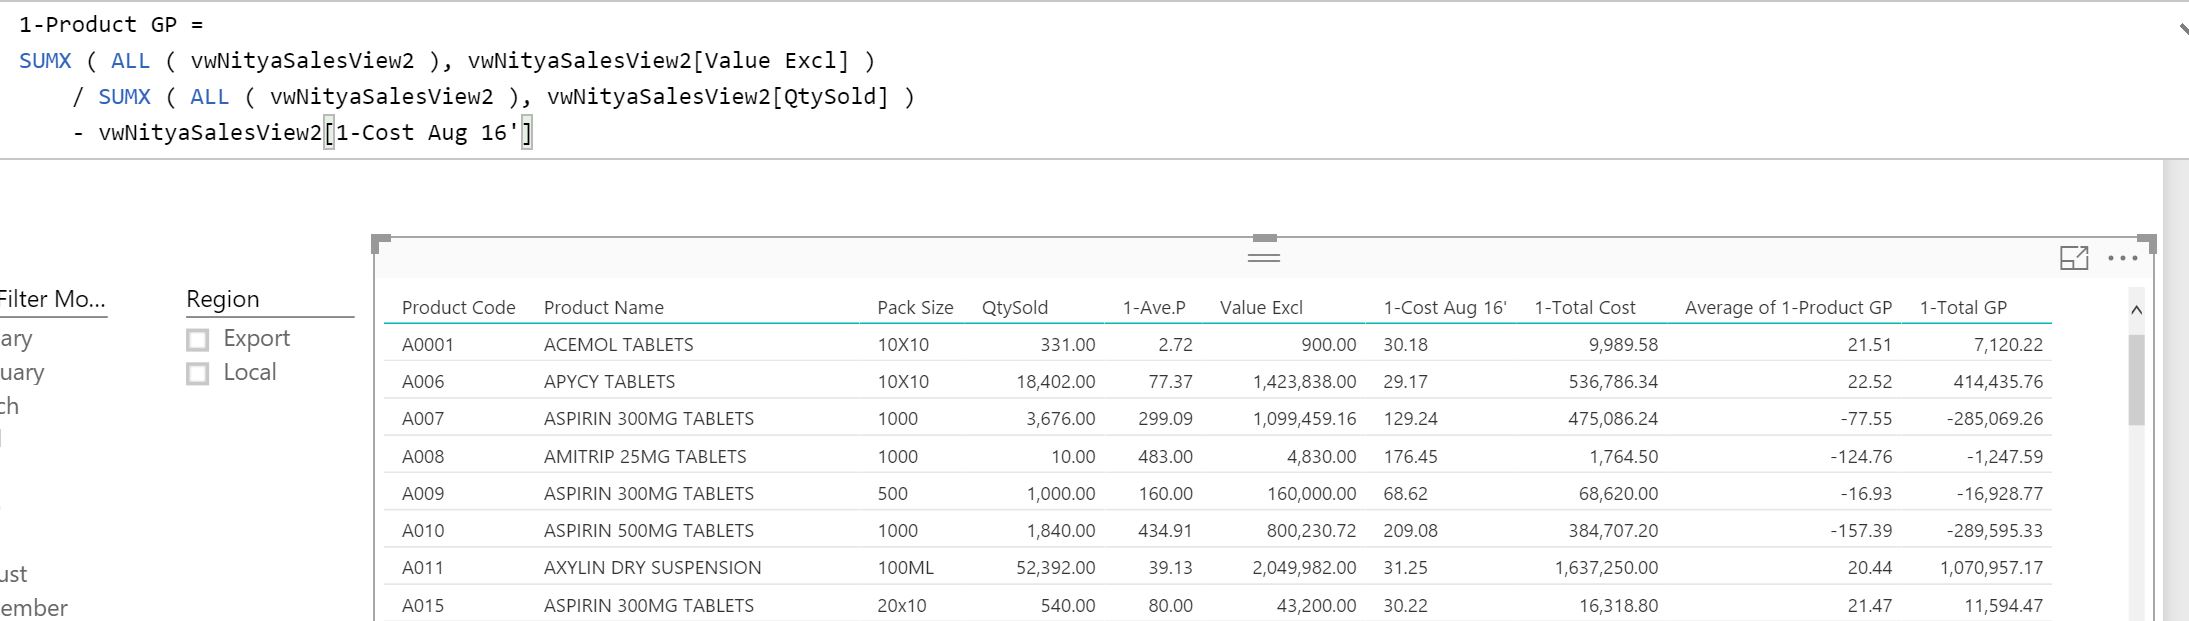2189x621 pixels.
Task: Sort by QtySold column header
Action: click(1014, 307)
